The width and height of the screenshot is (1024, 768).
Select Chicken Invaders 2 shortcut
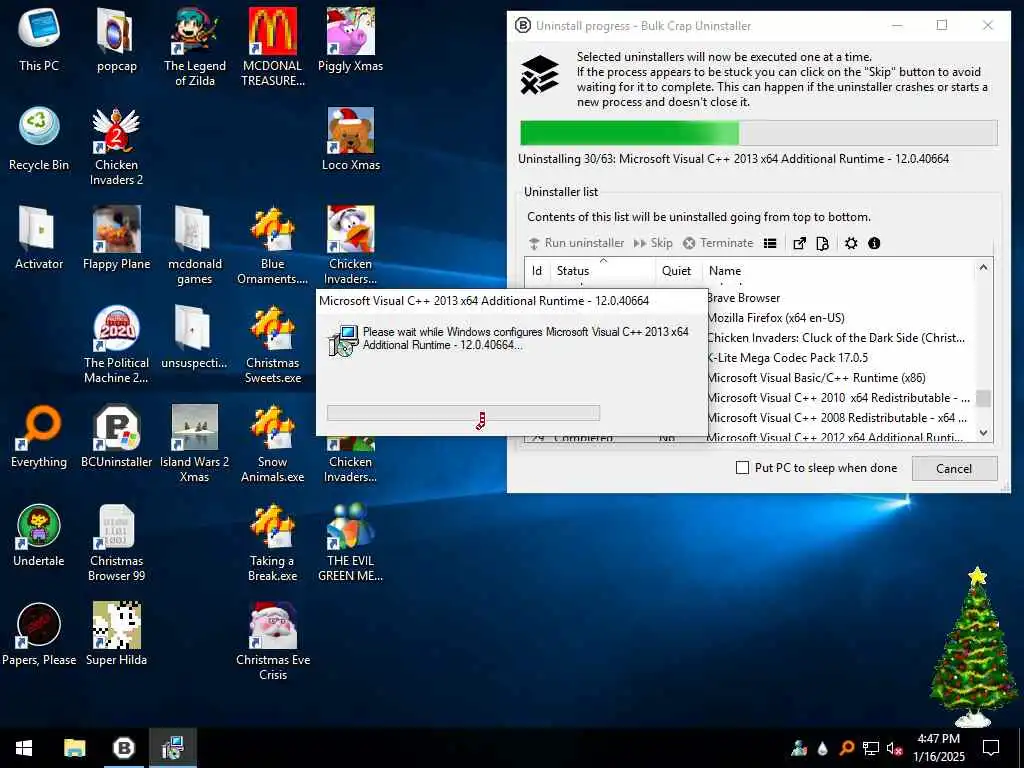(116, 146)
